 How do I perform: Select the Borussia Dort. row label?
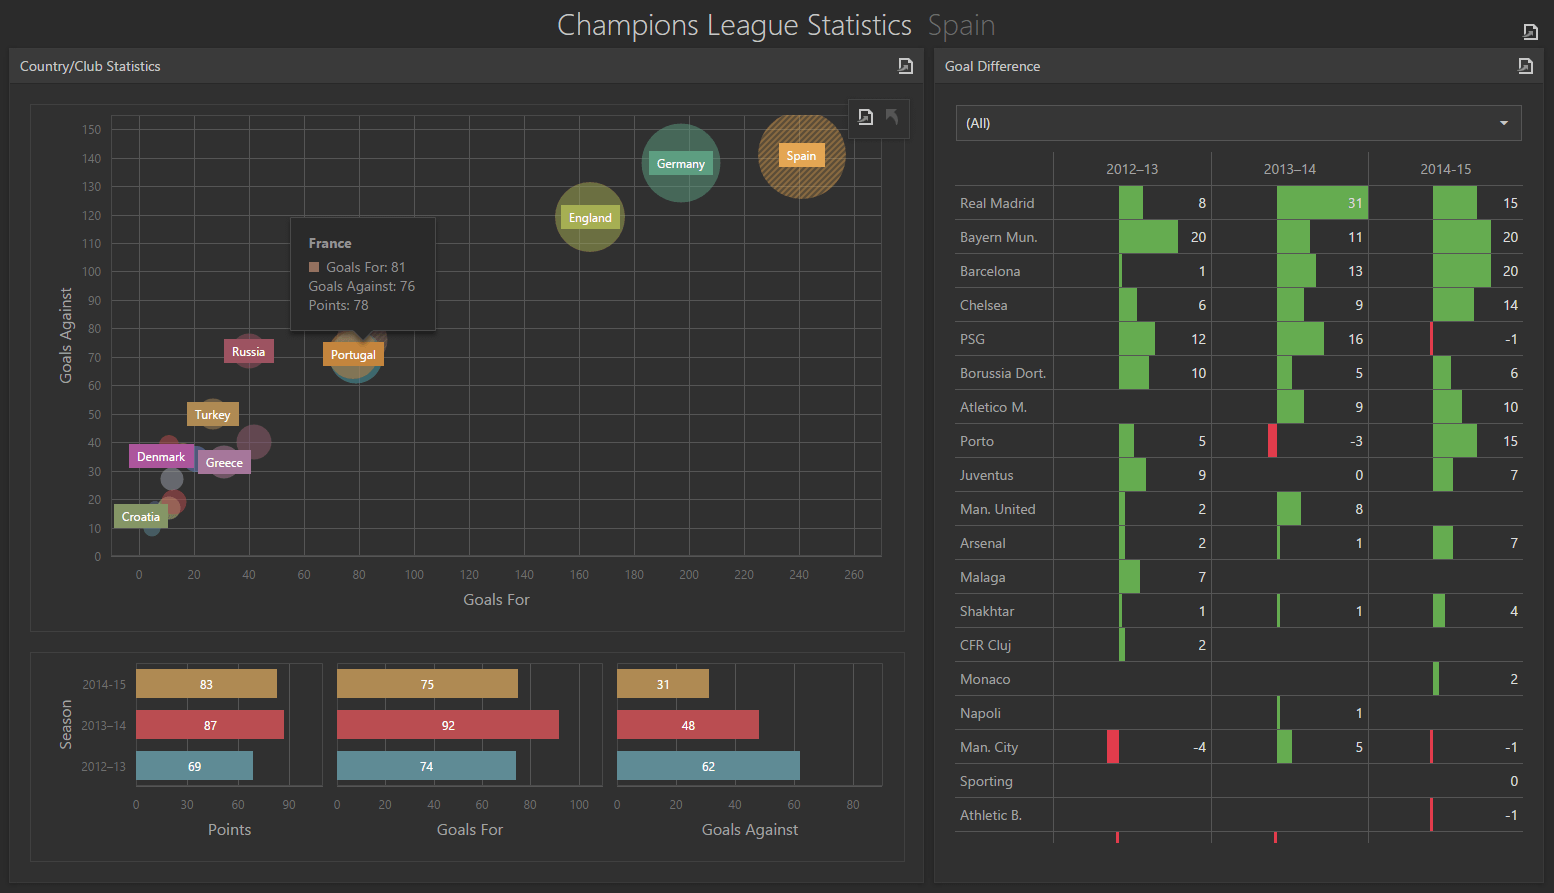click(1003, 373)
